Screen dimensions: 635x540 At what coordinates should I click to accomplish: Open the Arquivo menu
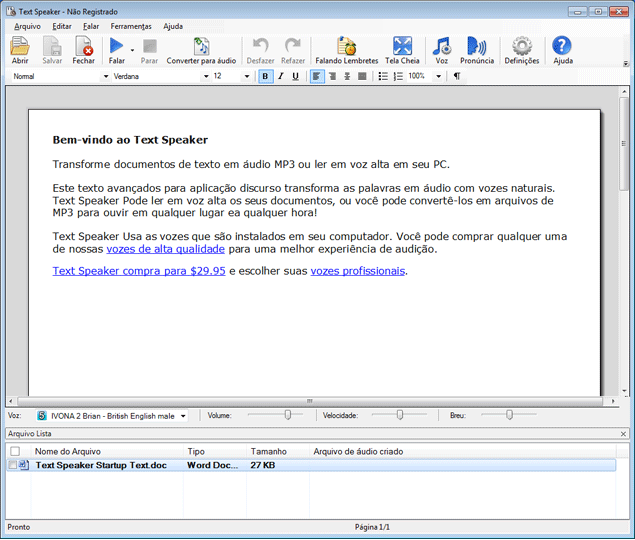click(28, 26)
